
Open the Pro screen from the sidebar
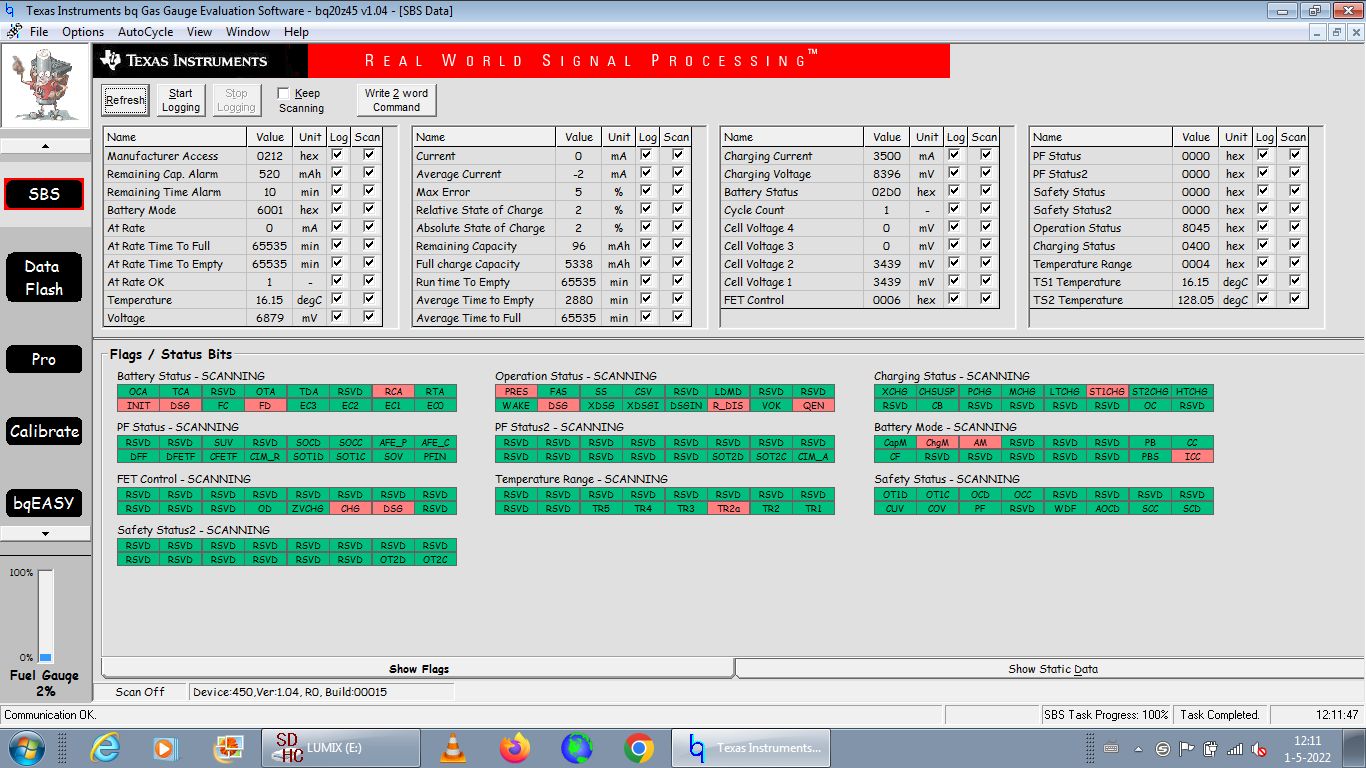pyautogui.click(x=44, y=359)
